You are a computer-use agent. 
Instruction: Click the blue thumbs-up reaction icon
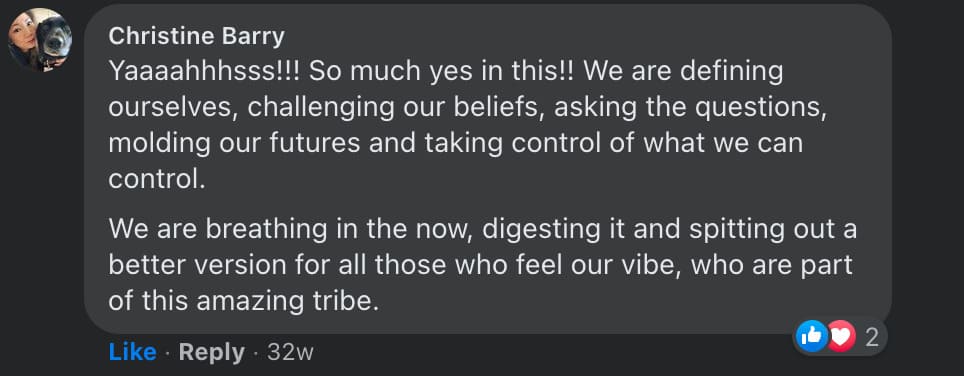[812, 337]
